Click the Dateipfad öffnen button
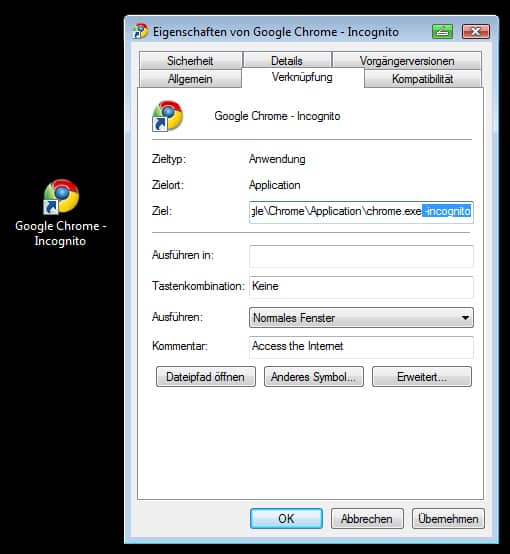Viewport: 510px width, 554px height. 206,377
